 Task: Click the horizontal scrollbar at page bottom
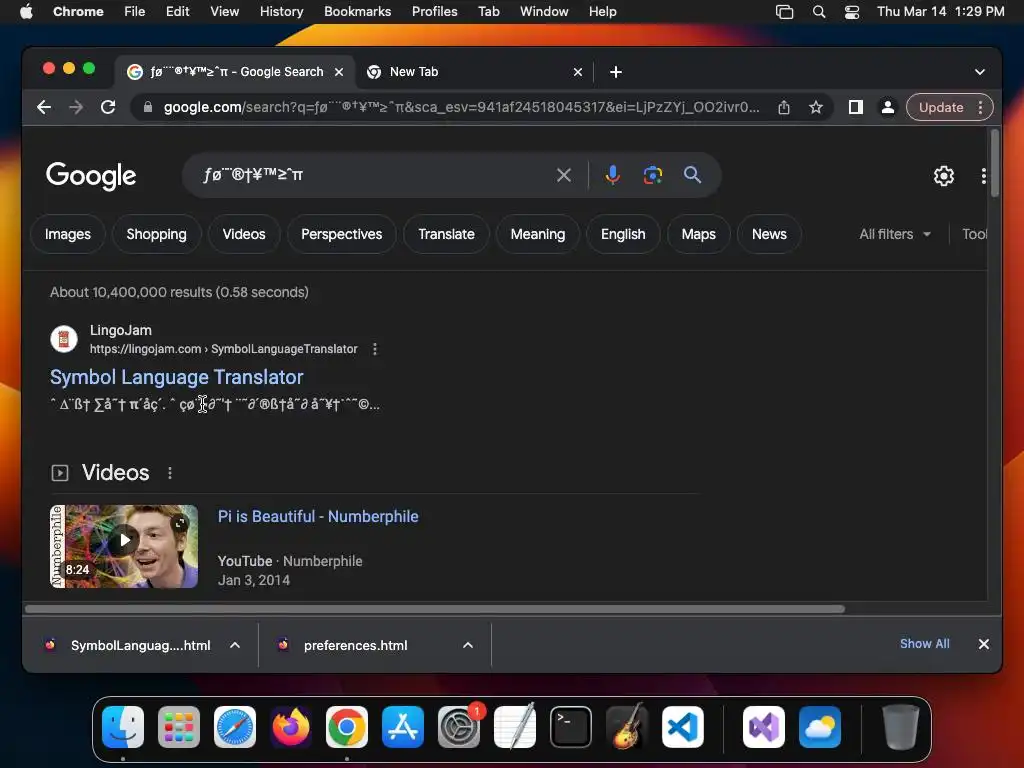pyautogui.click(x=435, y=609)
